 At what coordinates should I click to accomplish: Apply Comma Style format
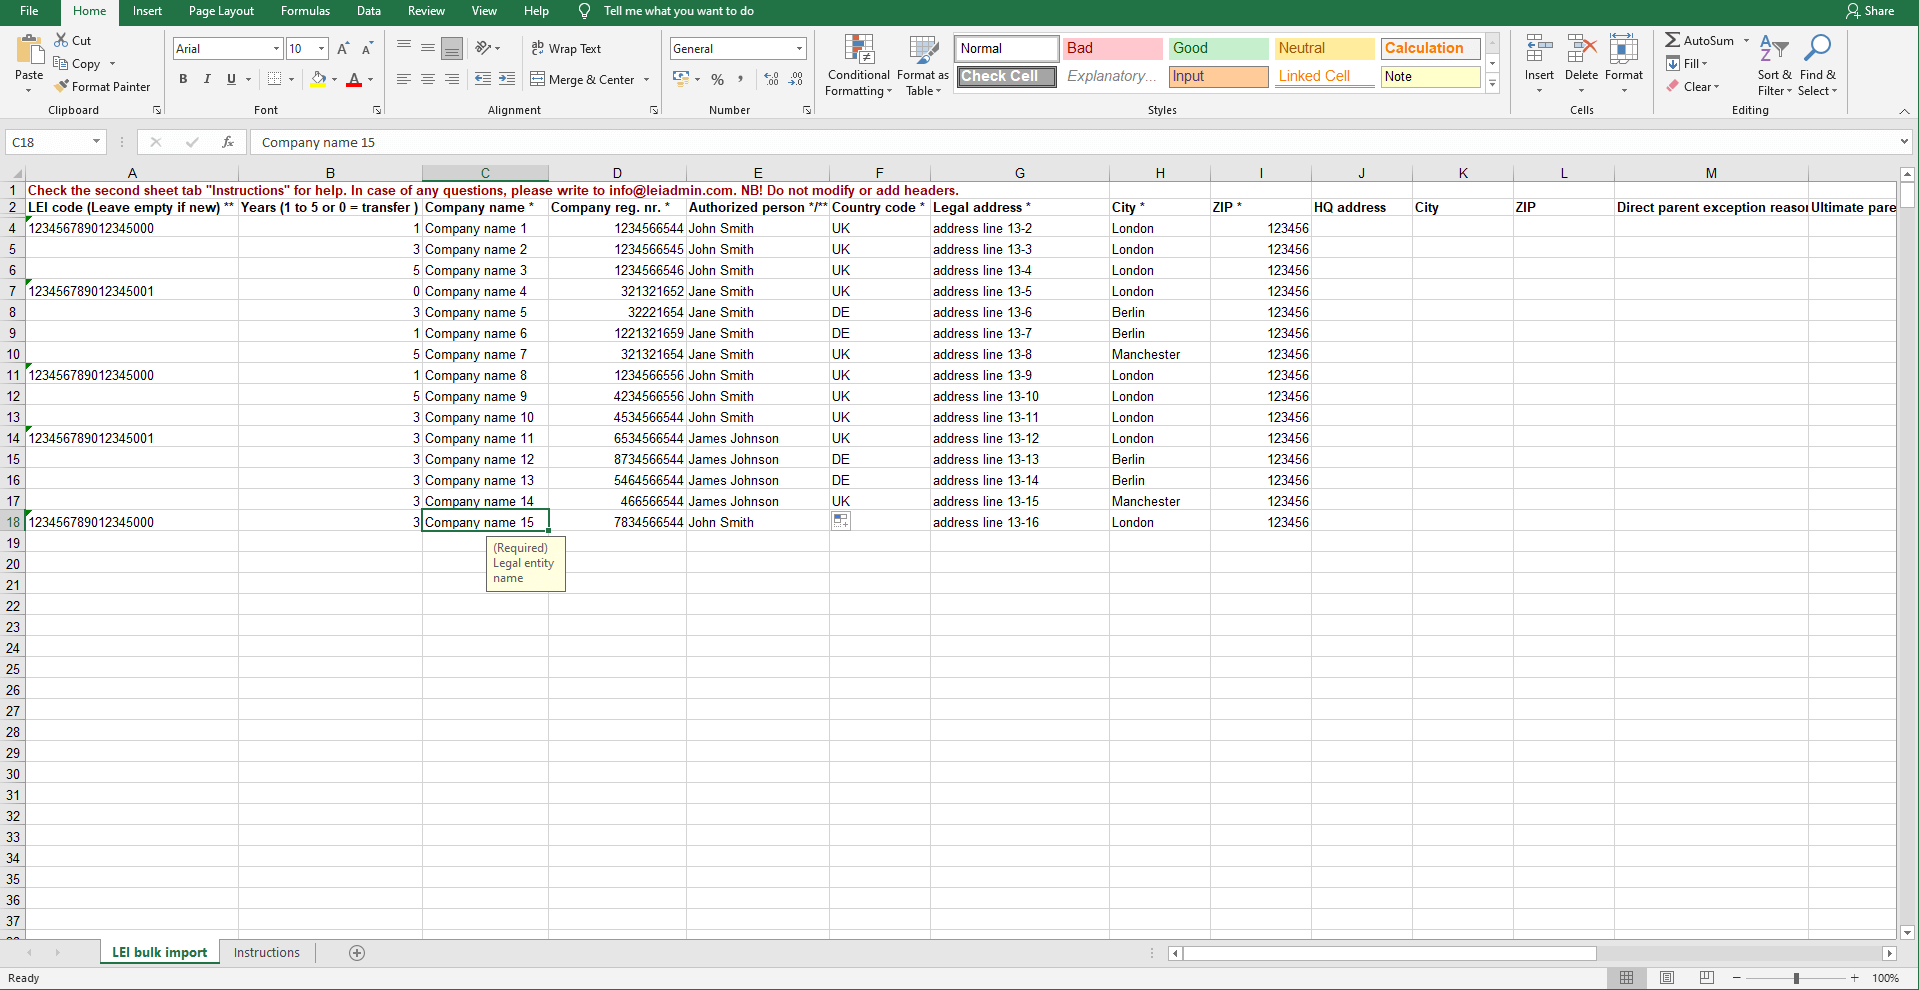click(741, 79)
